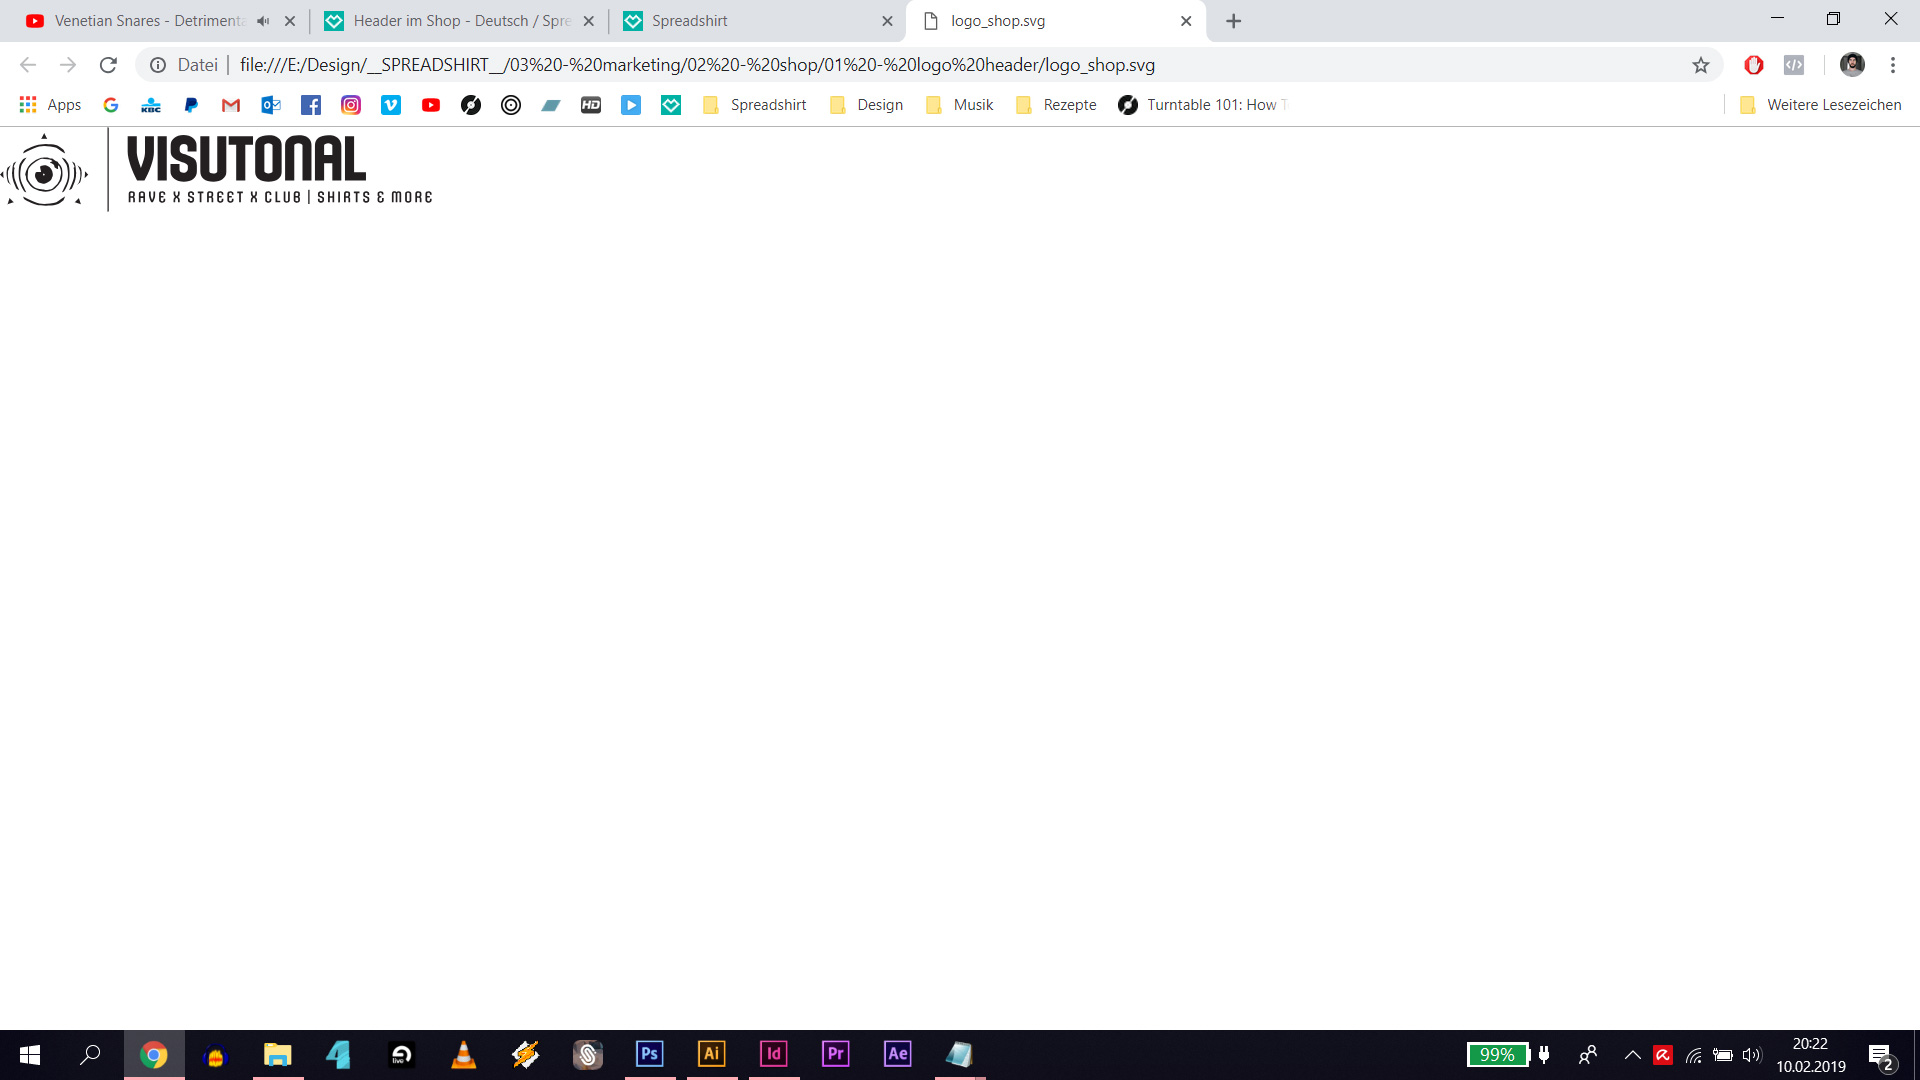The image size is (1920, 1080).
Task: Open the Chrome three-dot menu
Action: 1893,65
